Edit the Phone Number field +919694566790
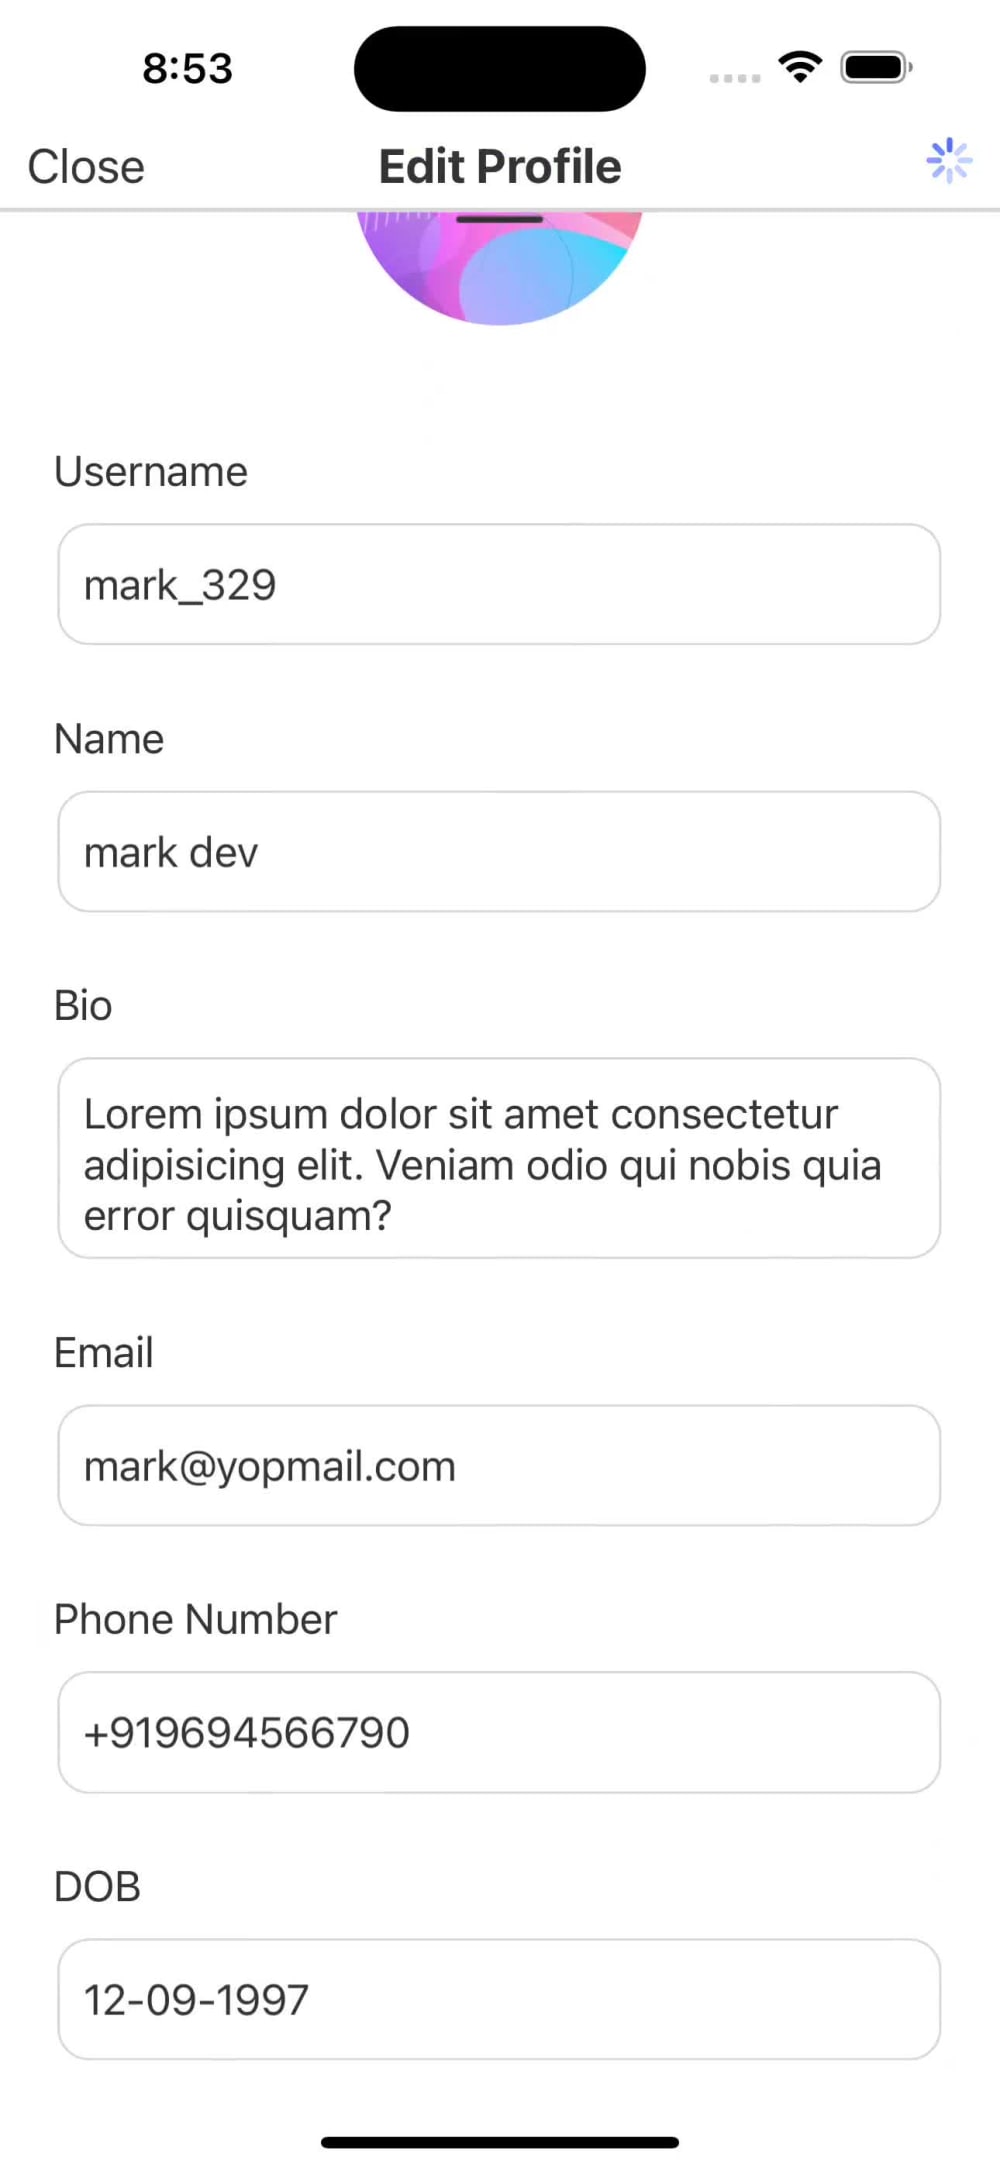The width and height of the screenshot is (1000, 2167). click(x=499, y=1732)
